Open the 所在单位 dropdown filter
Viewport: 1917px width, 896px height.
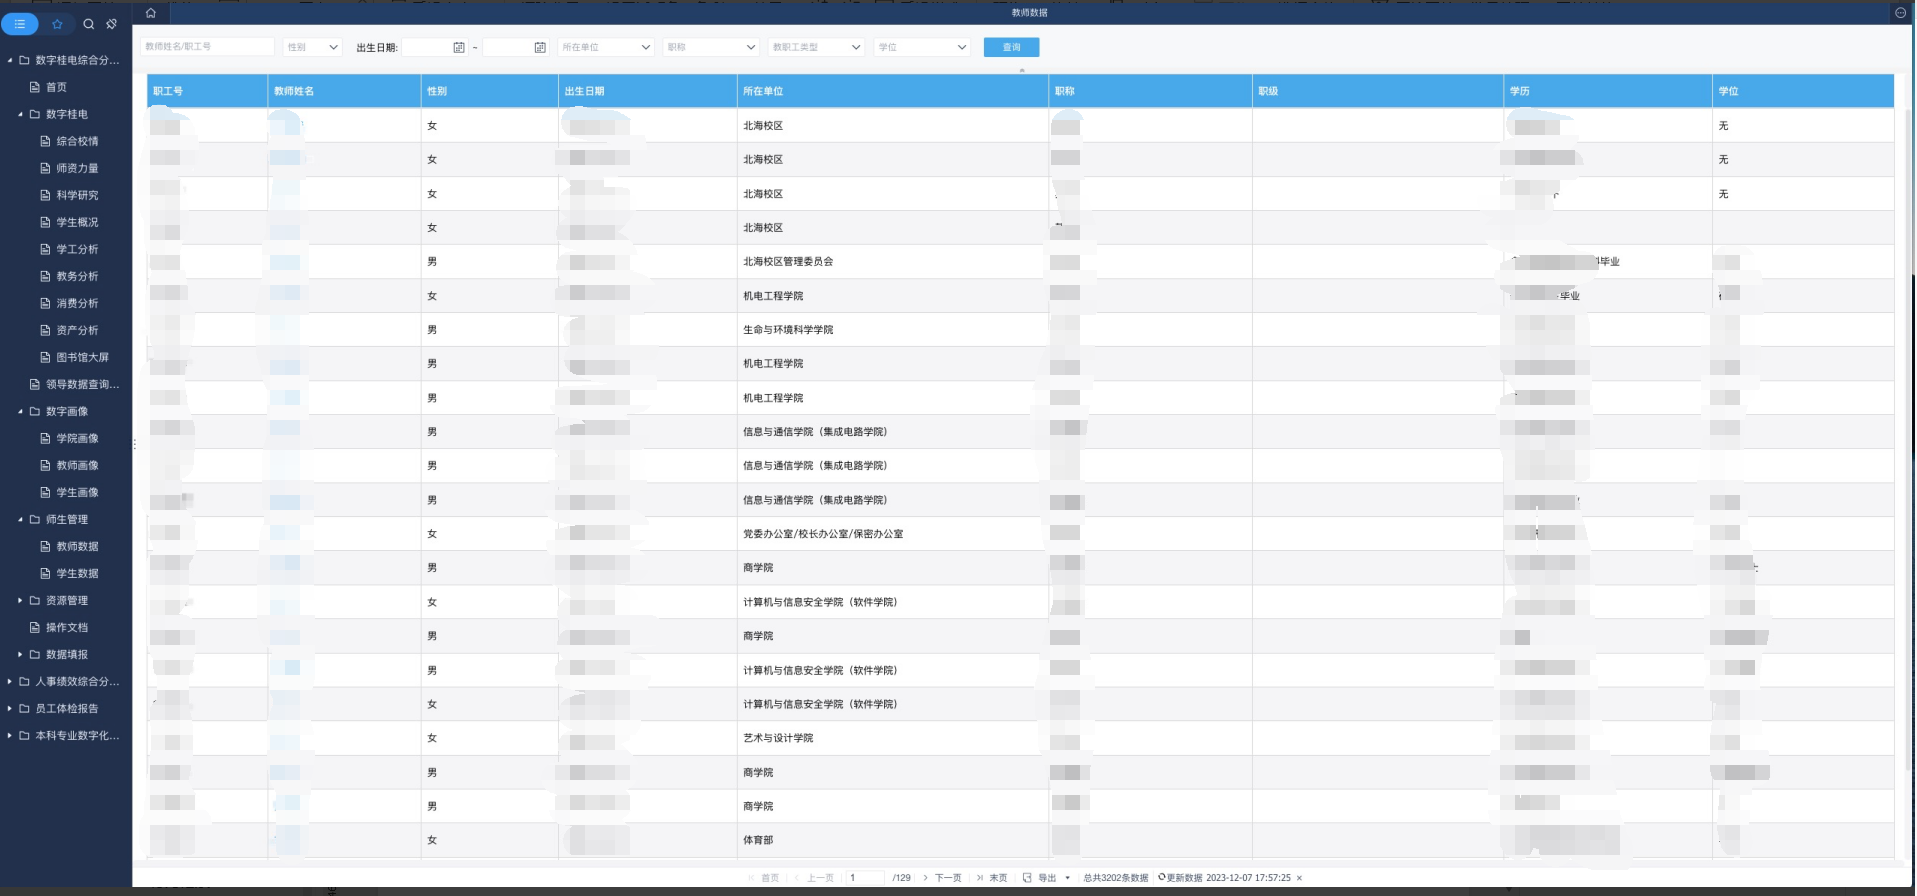pos(606,47)
